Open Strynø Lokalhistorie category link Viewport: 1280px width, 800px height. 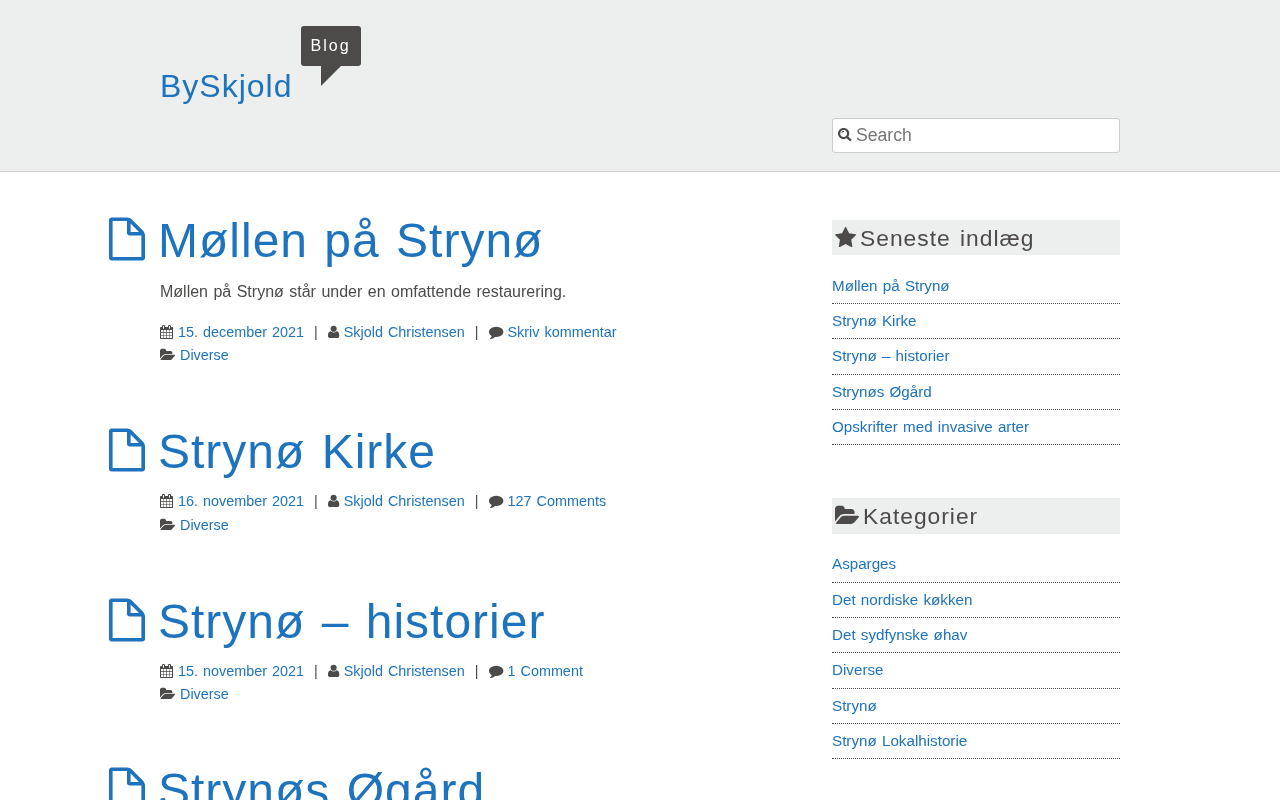click(x=899, y=741)
